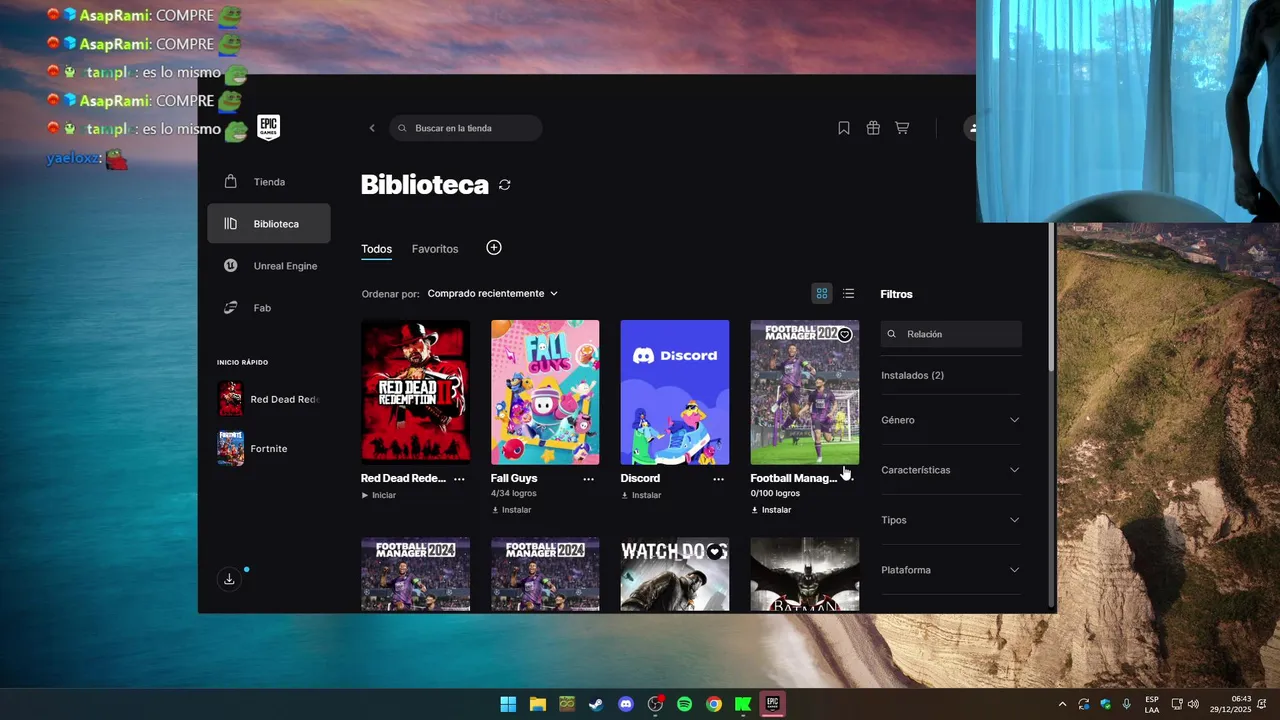Click the Buscar en la tienda search box
Screen dimensions: 1280x720
(466, 128)
